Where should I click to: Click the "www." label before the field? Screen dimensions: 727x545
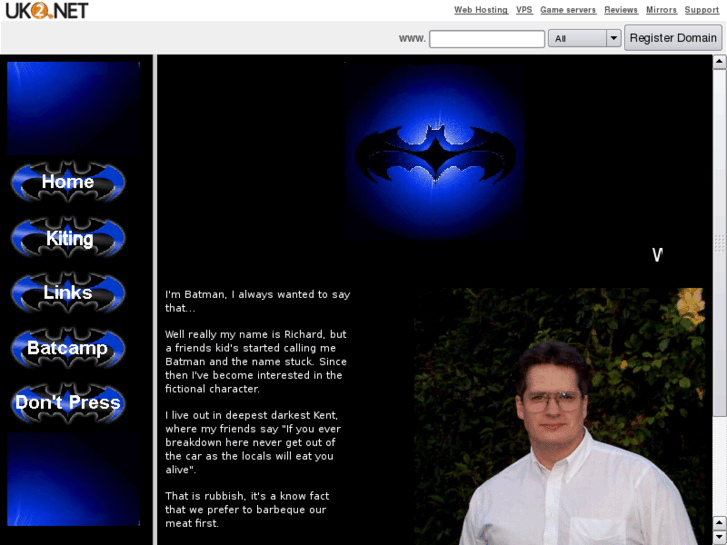pos(412,38)
